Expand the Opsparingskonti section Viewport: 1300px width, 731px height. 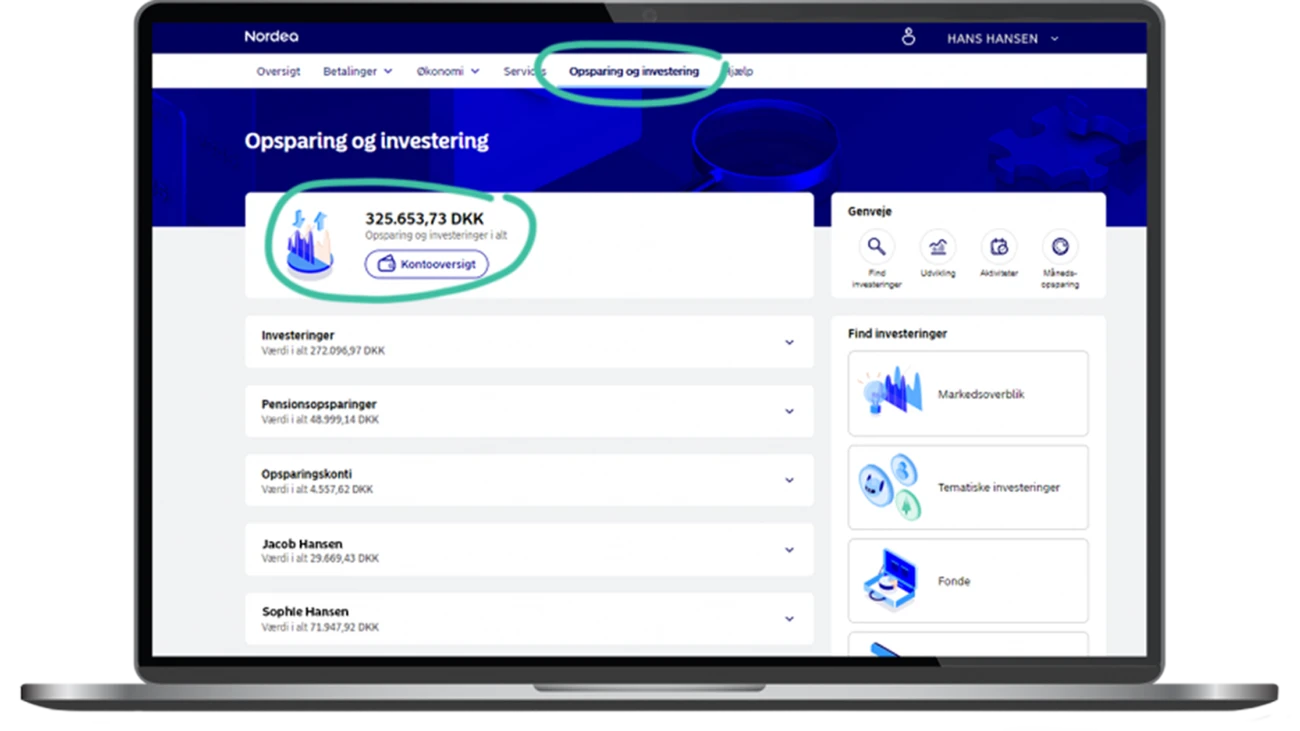(789, 481)
